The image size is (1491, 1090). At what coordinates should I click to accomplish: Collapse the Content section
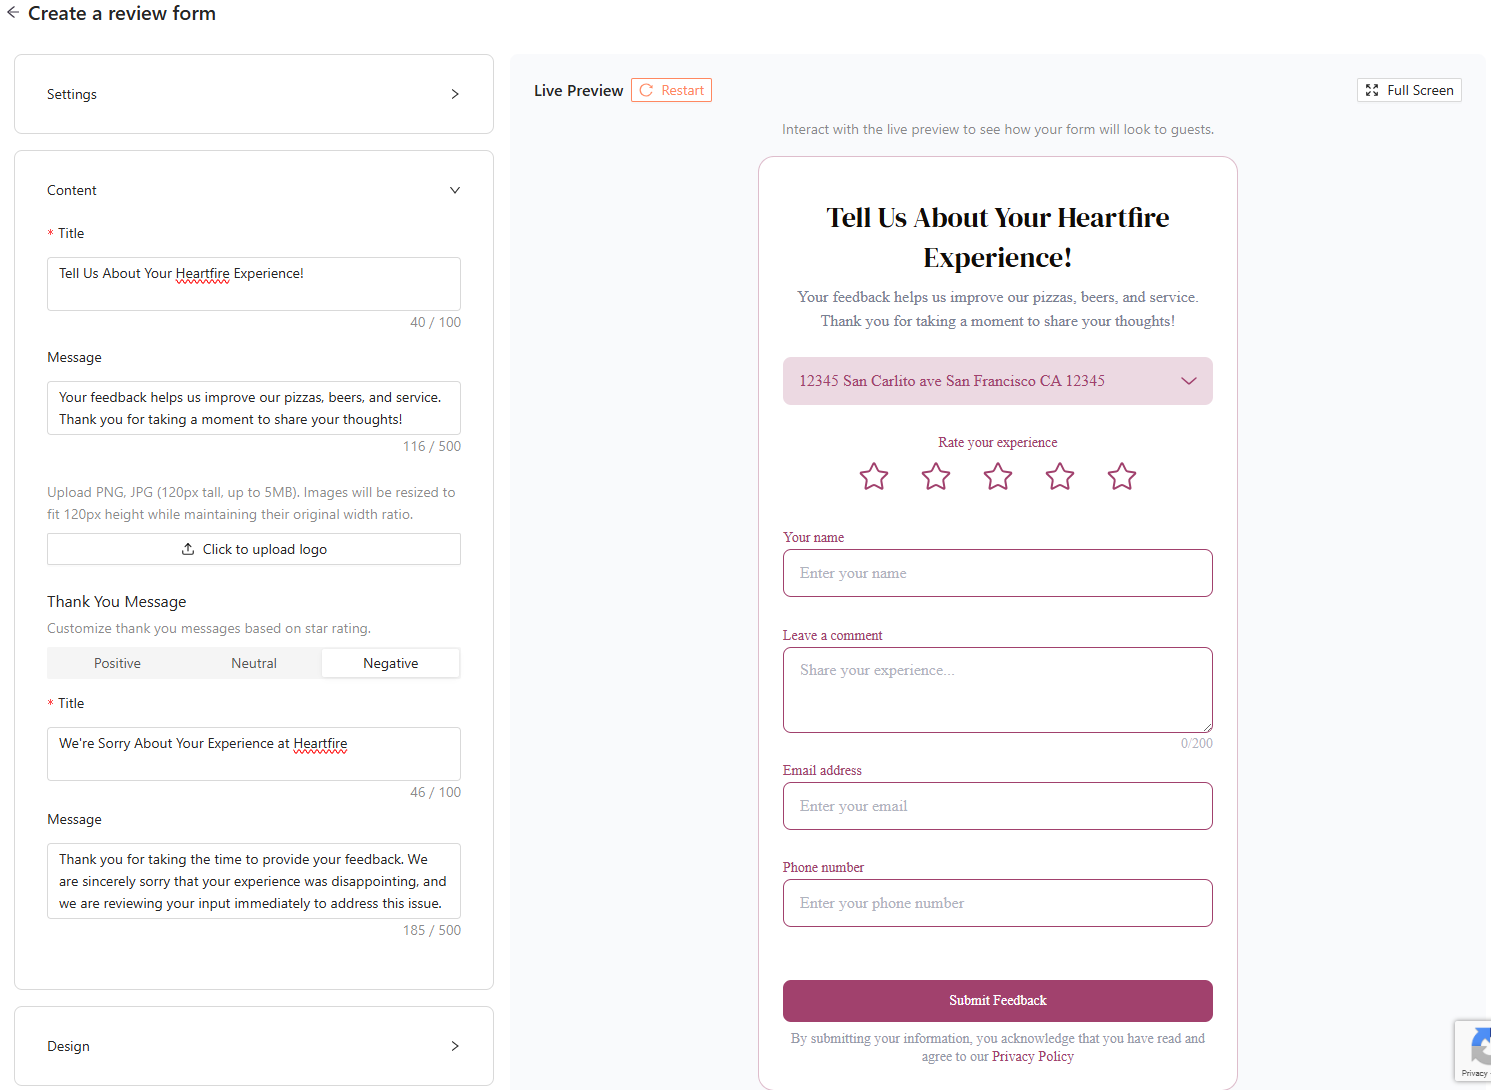454,190
